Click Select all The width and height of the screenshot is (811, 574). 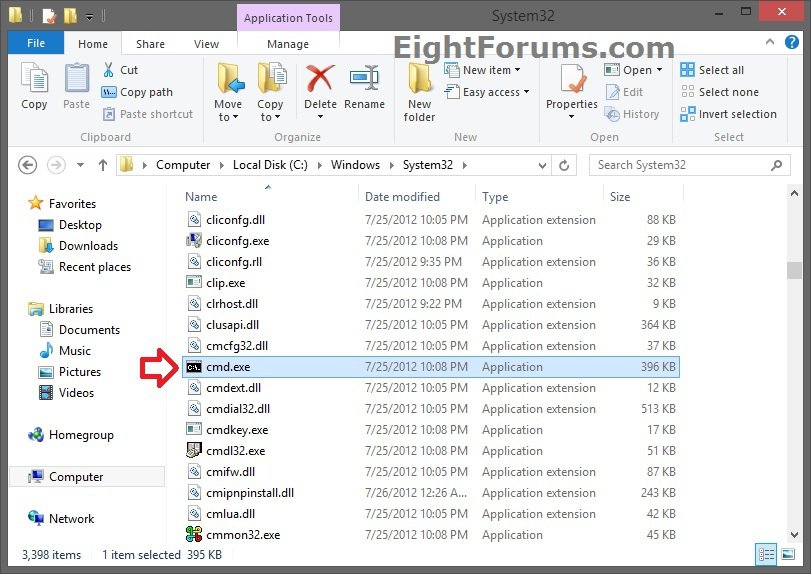712,70
